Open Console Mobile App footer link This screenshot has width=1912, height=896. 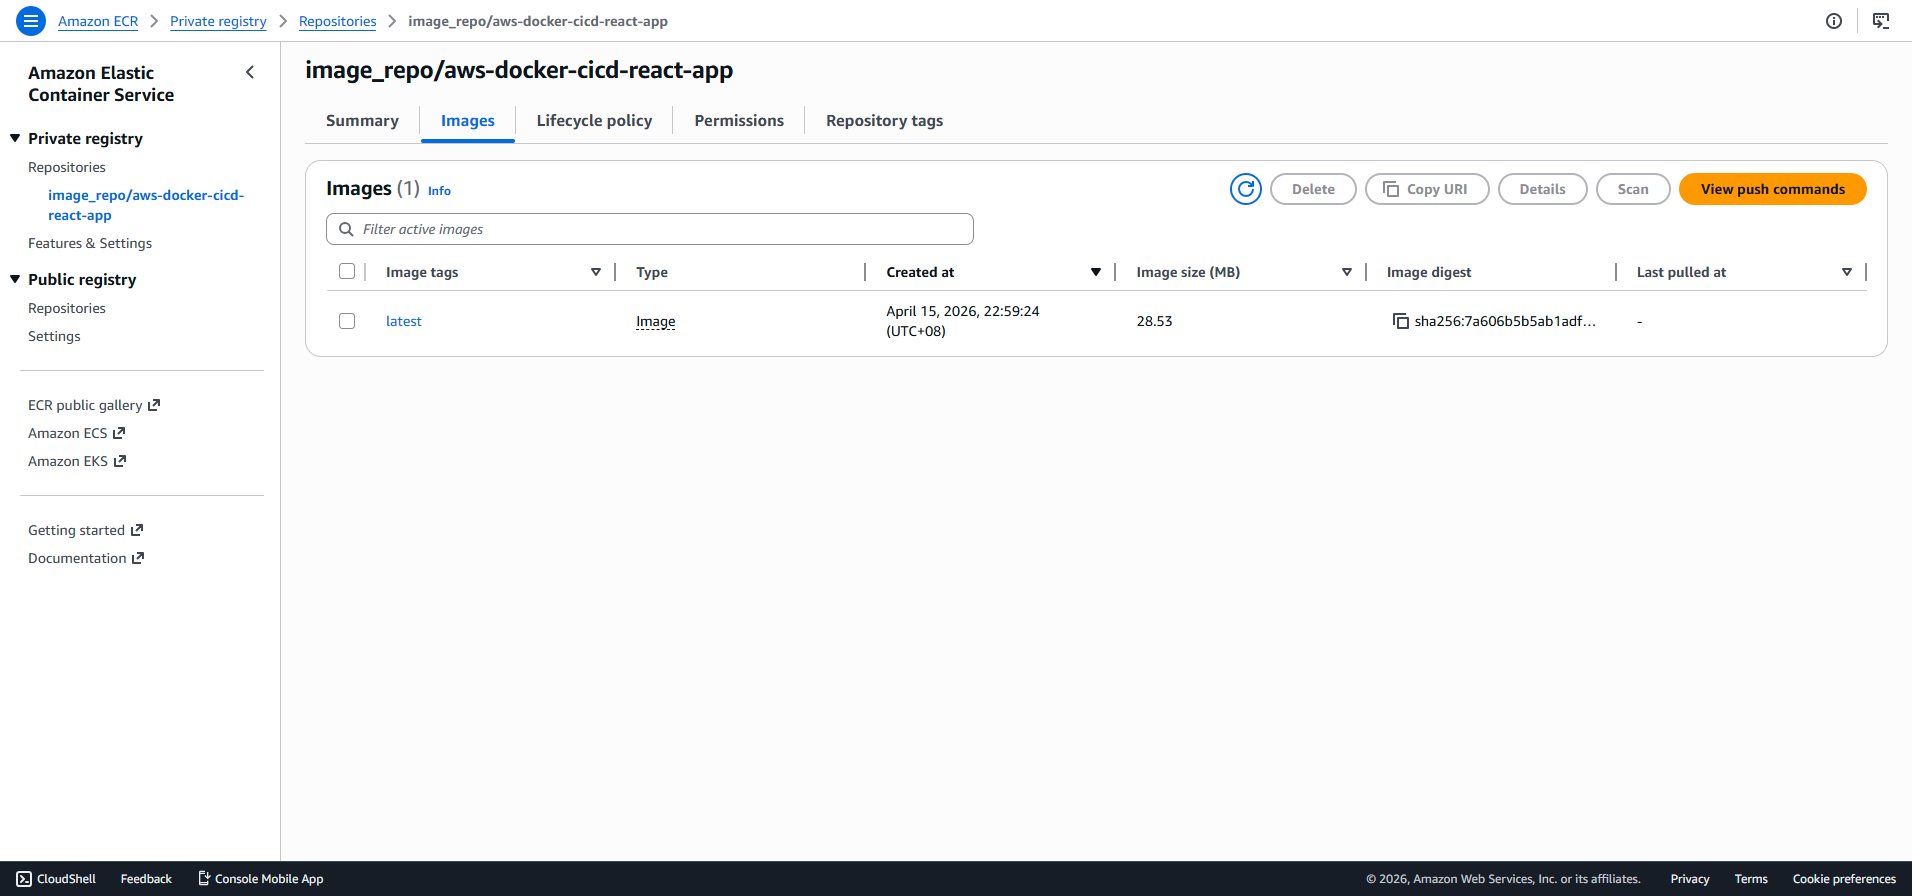point(260,879)
